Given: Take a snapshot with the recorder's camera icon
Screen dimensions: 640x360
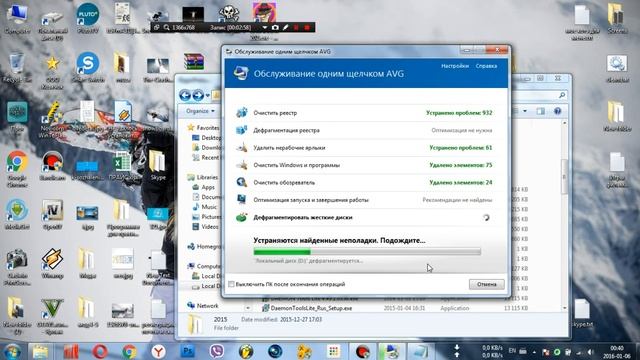Looking at the screenshot, I should 275,27.
